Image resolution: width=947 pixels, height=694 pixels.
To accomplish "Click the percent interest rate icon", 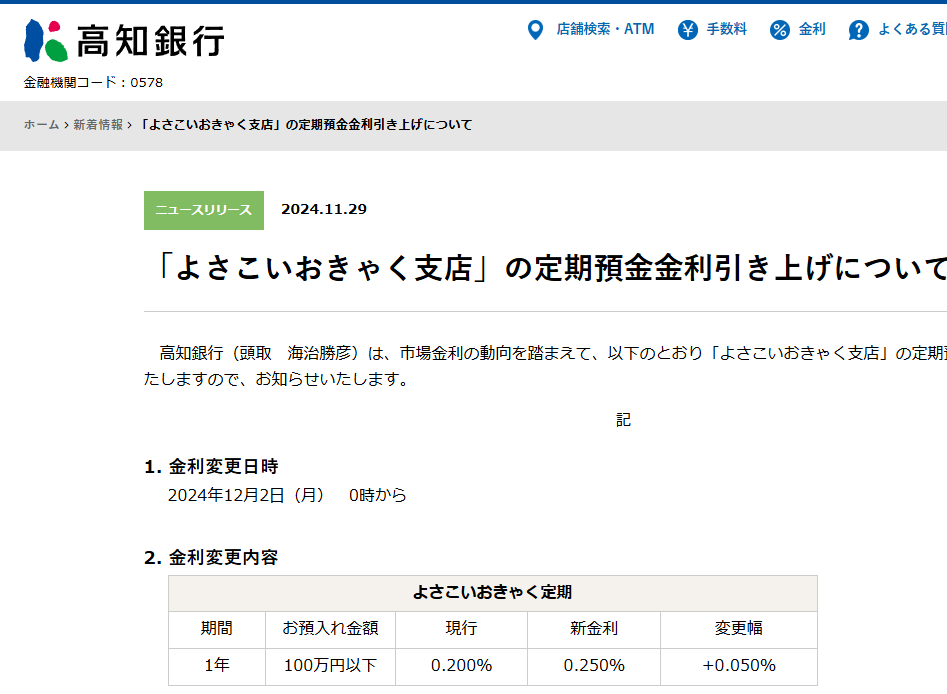I will click(780, 30).
